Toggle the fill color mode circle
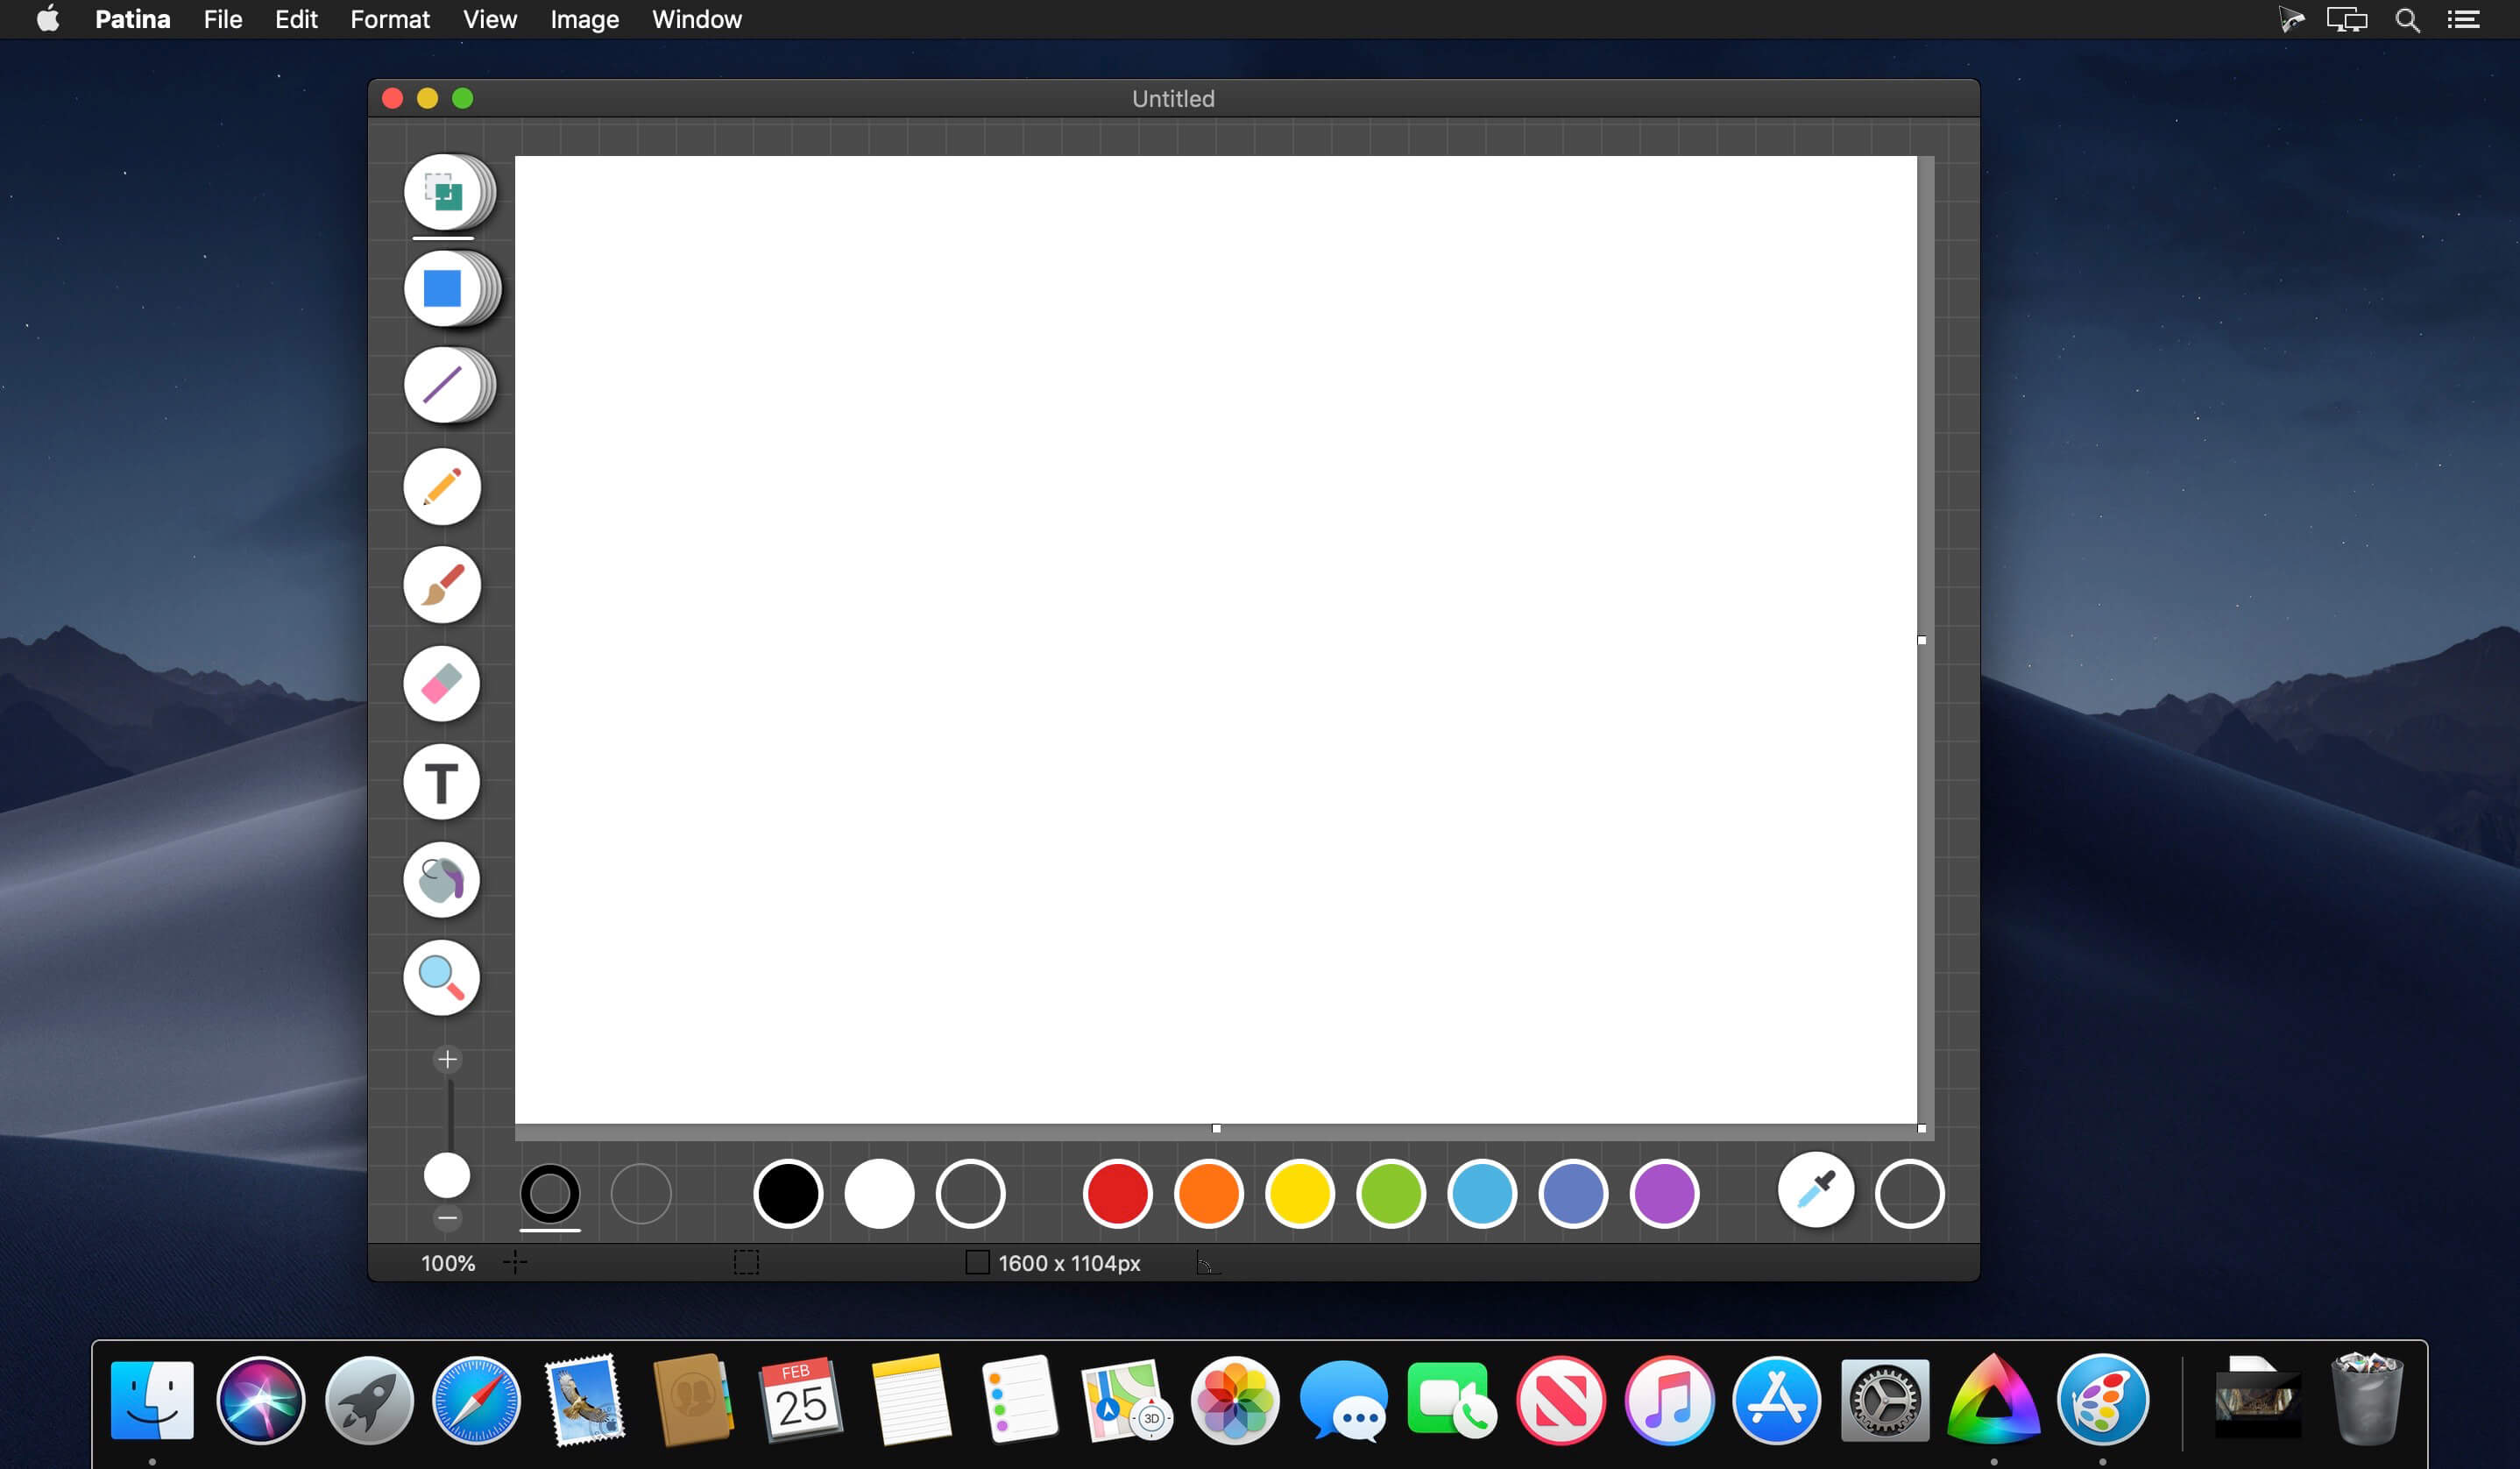 point(641,1193)
